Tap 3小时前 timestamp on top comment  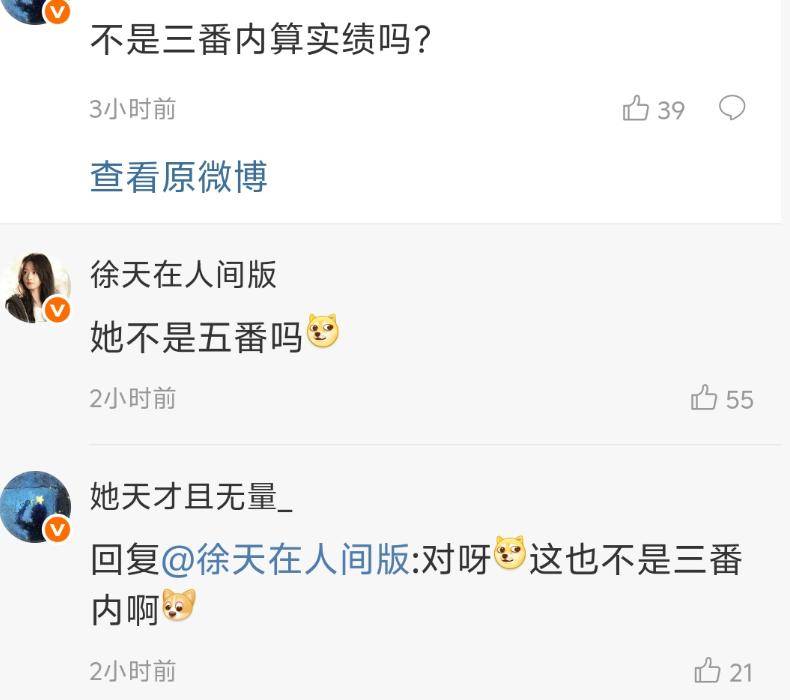pos(133,109)
